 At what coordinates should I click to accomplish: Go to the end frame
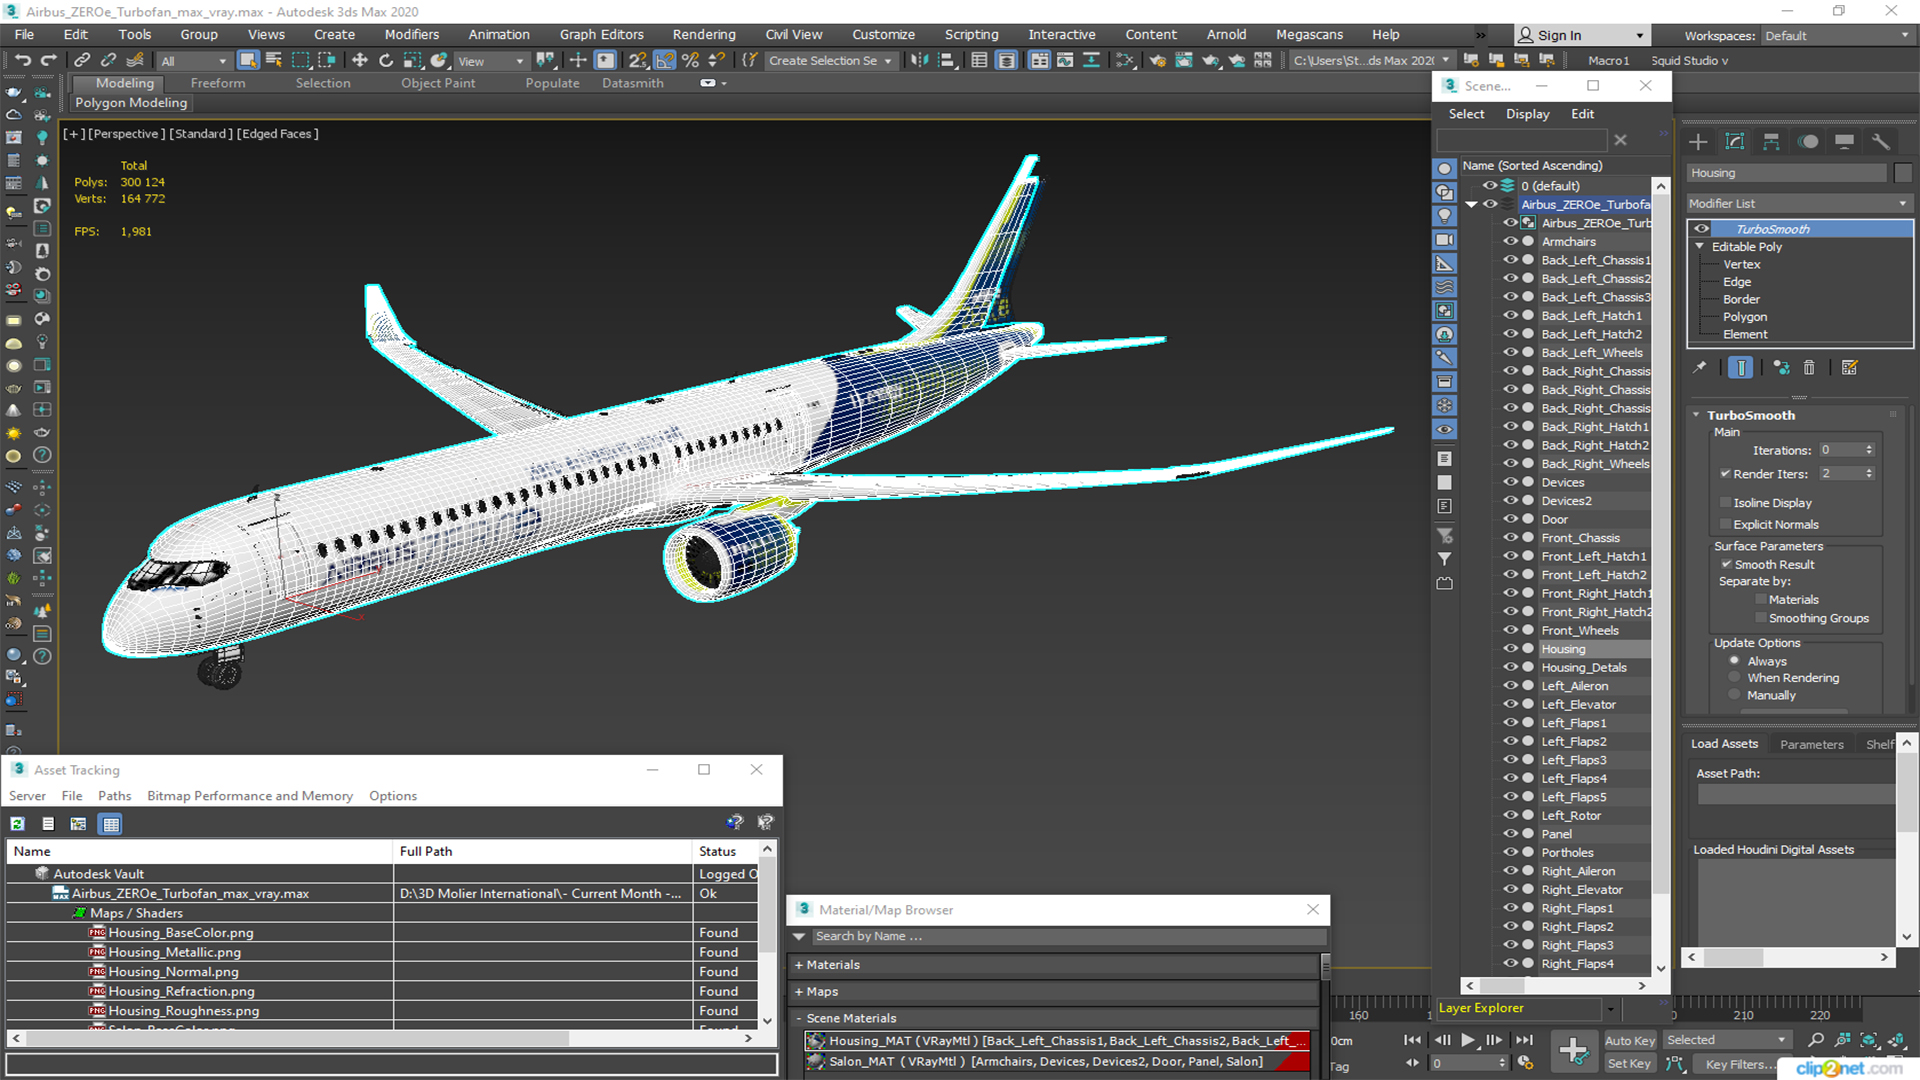pos(1524,1040)
